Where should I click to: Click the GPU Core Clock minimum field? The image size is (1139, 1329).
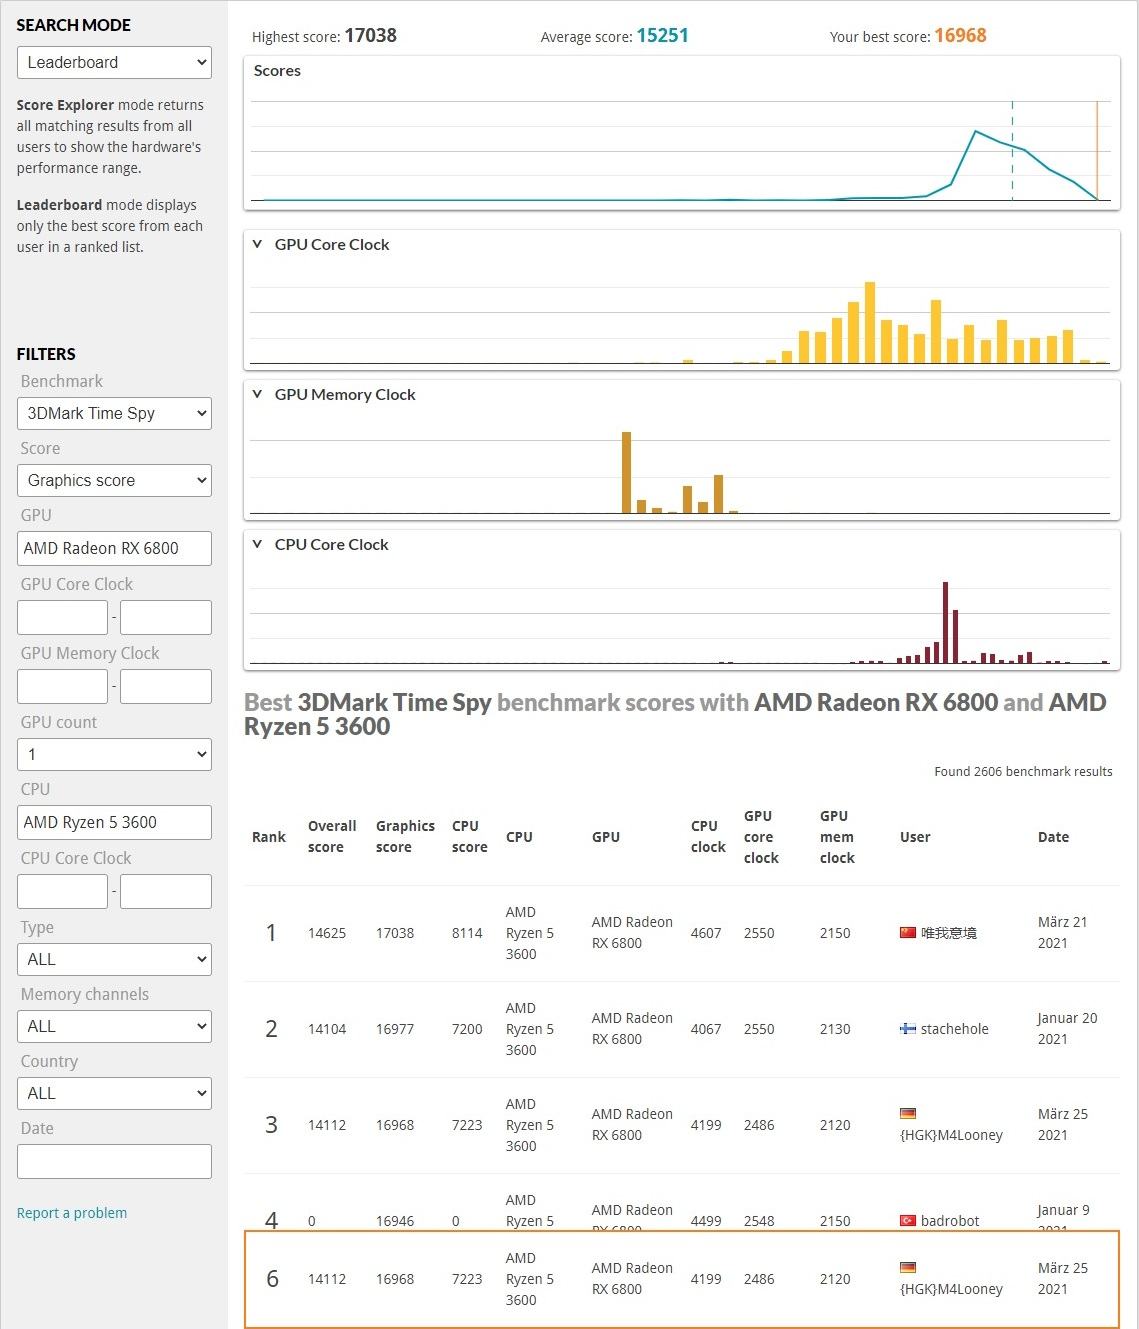pos(62,617)
